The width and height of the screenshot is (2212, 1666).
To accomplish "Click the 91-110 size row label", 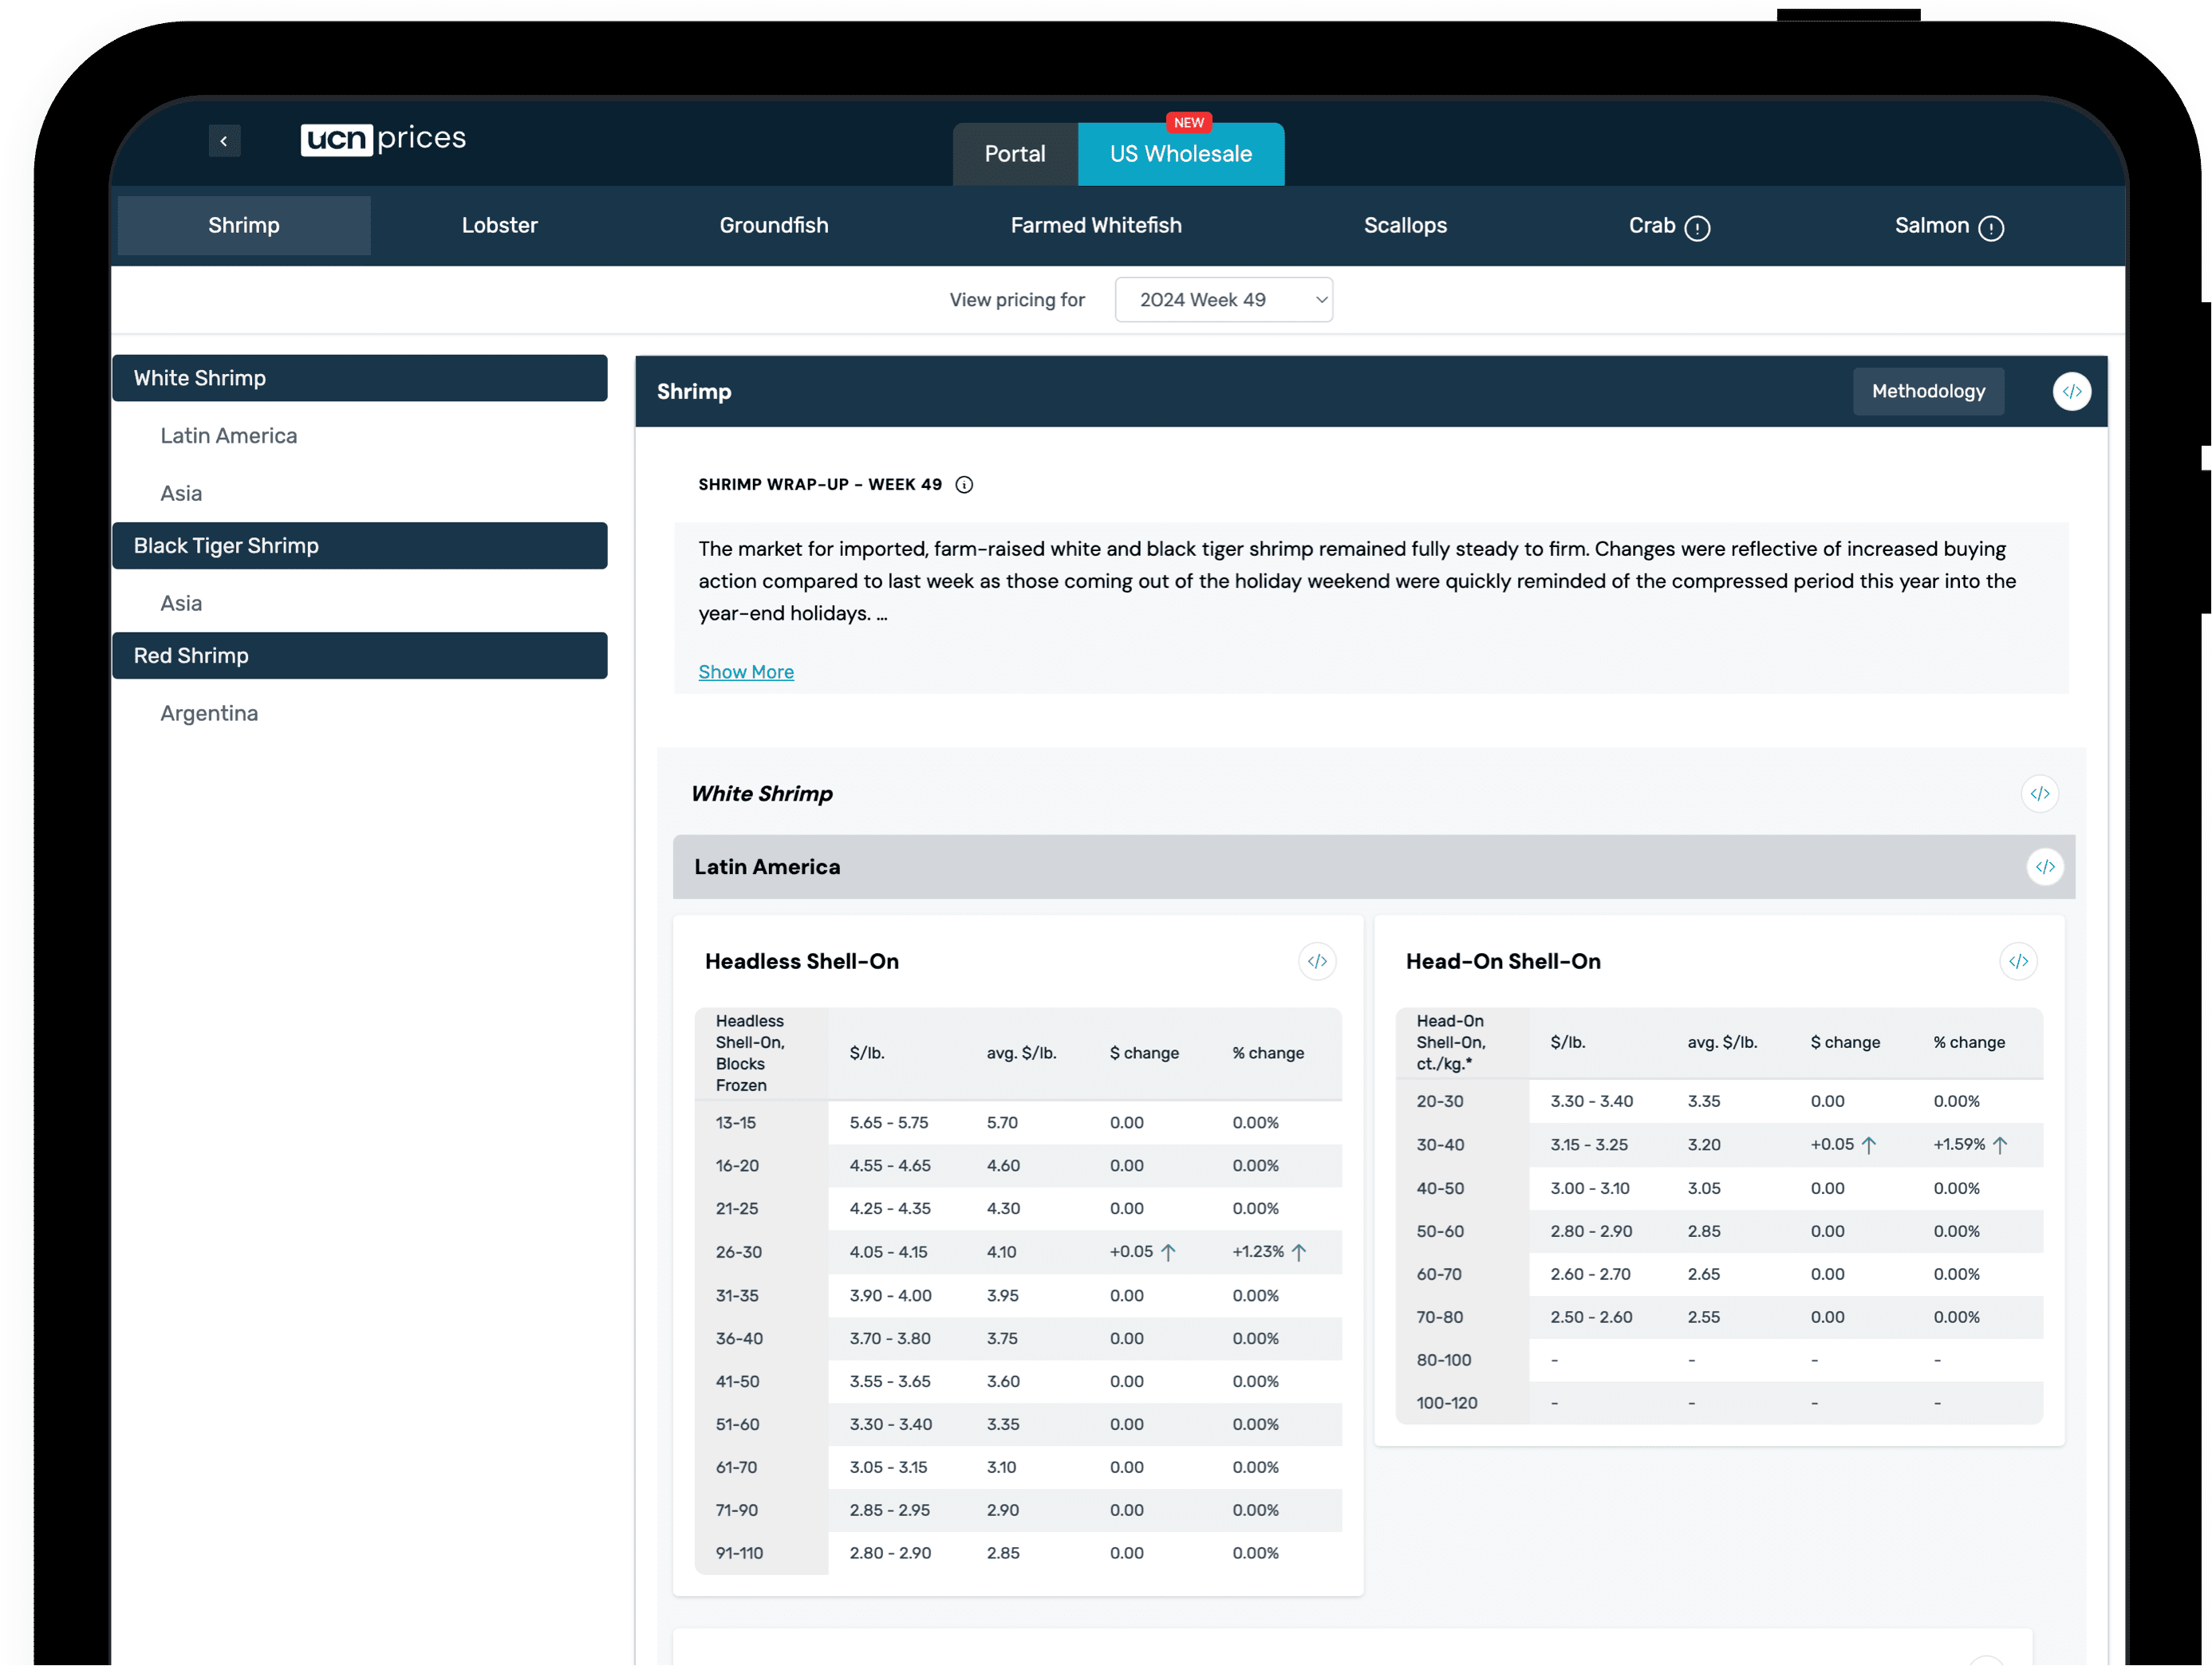I will pos(739,1554).
